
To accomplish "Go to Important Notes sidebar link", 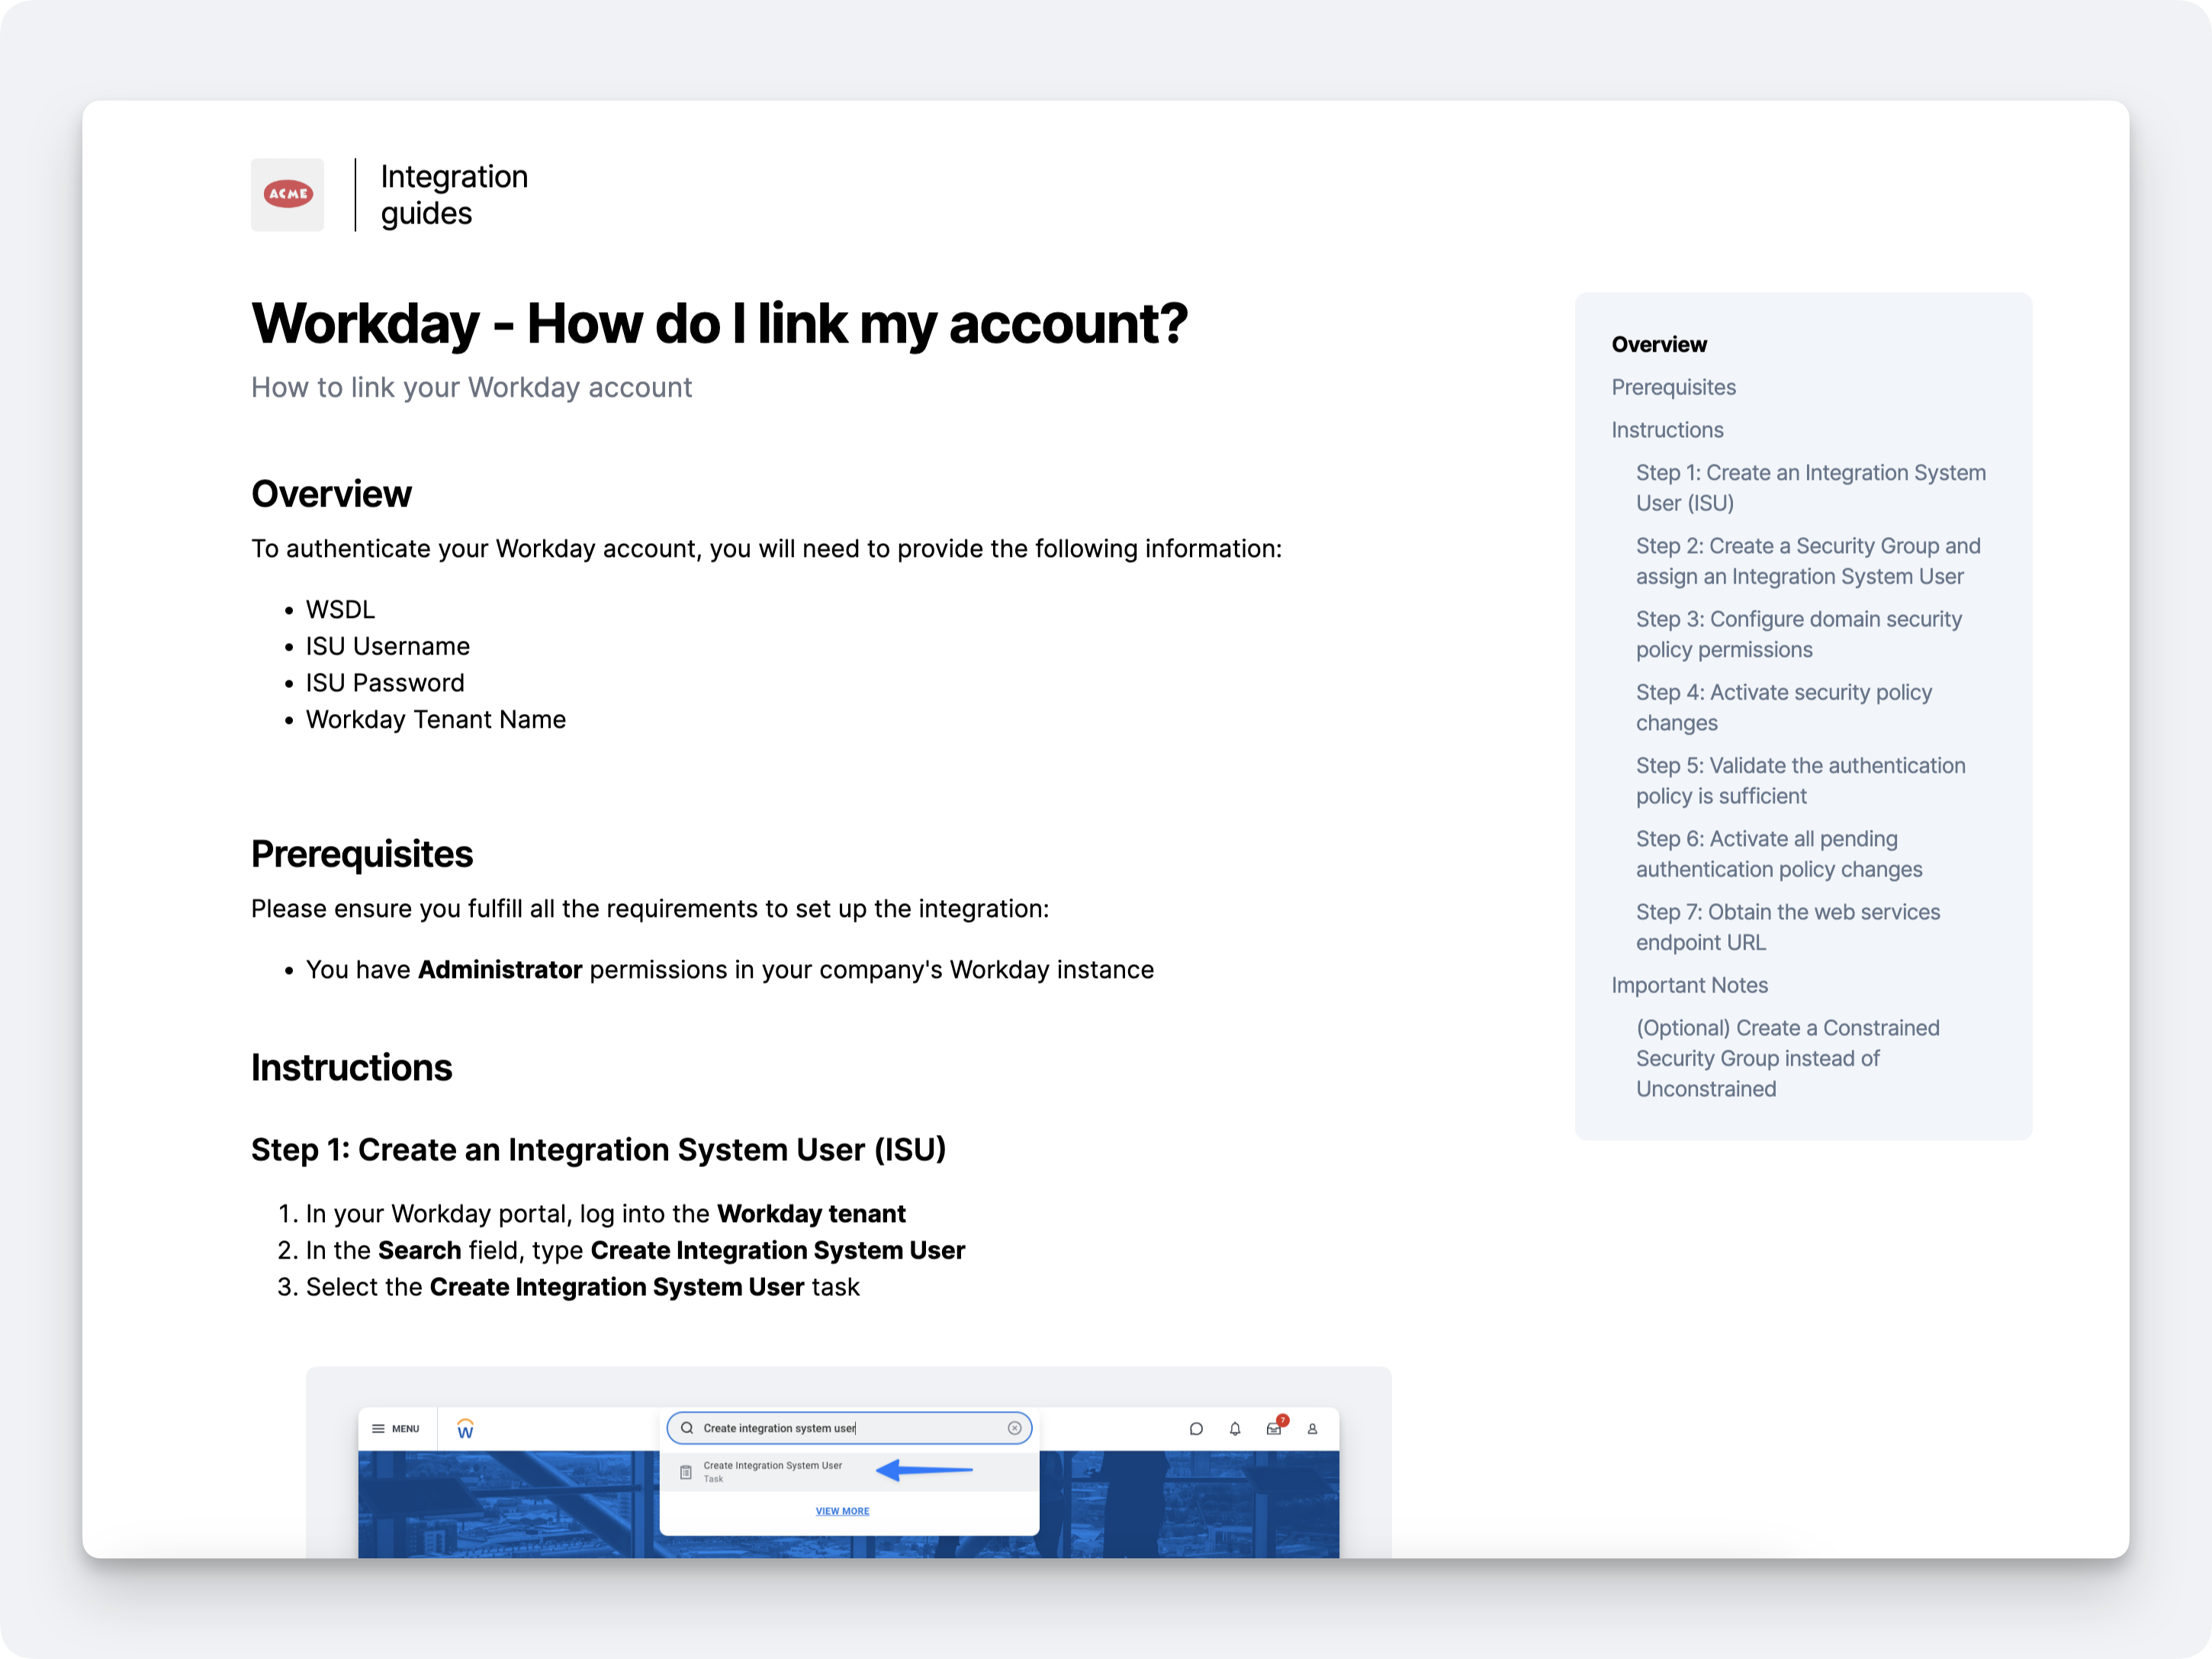I will [x=1689, y=985].
